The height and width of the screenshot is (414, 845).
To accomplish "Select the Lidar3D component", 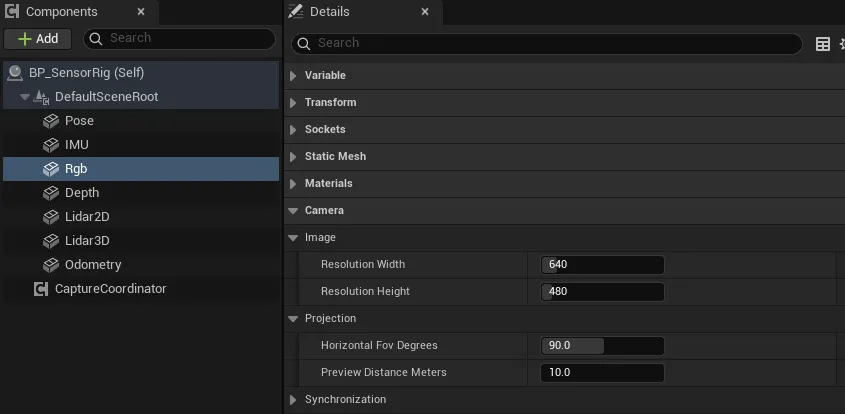I will click(141, 241).
